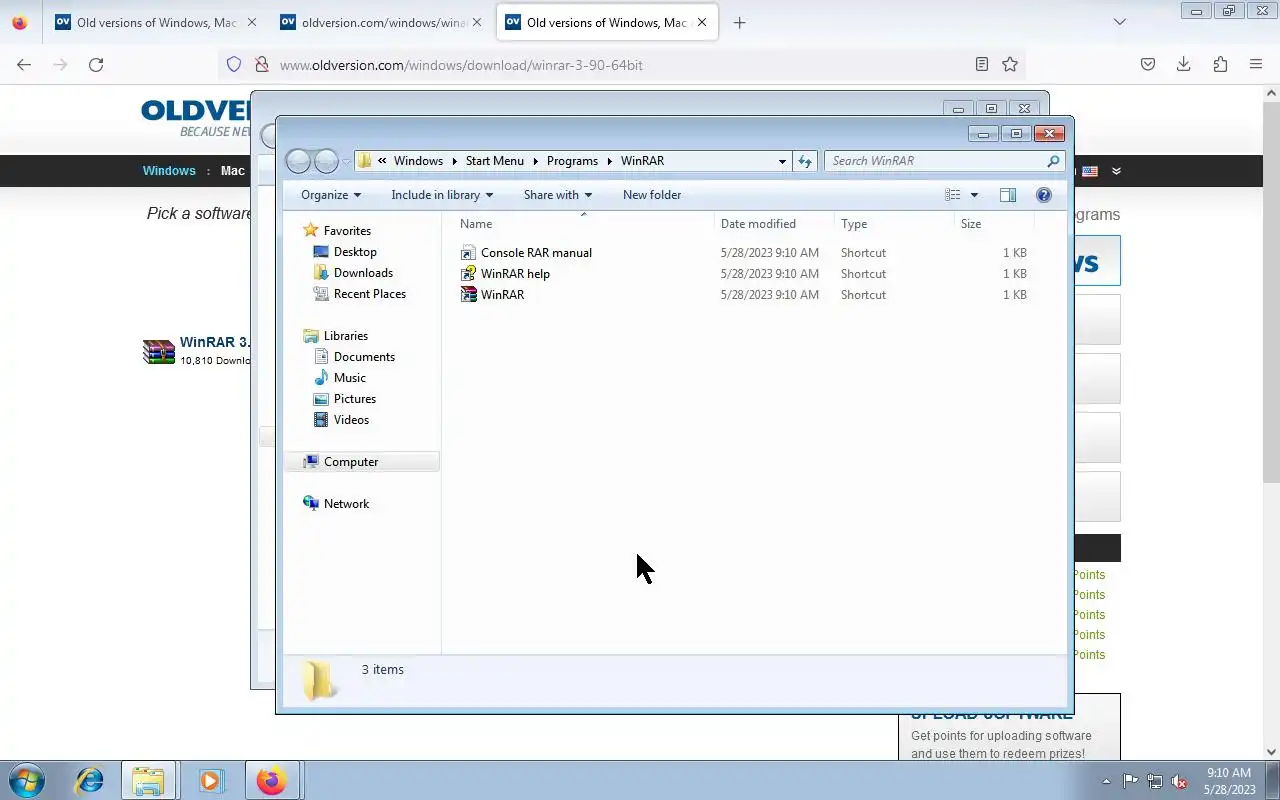Navigate to Programs breadcrumb
The height and width of the screenshot is (800, 1280).
click(572, 161)
